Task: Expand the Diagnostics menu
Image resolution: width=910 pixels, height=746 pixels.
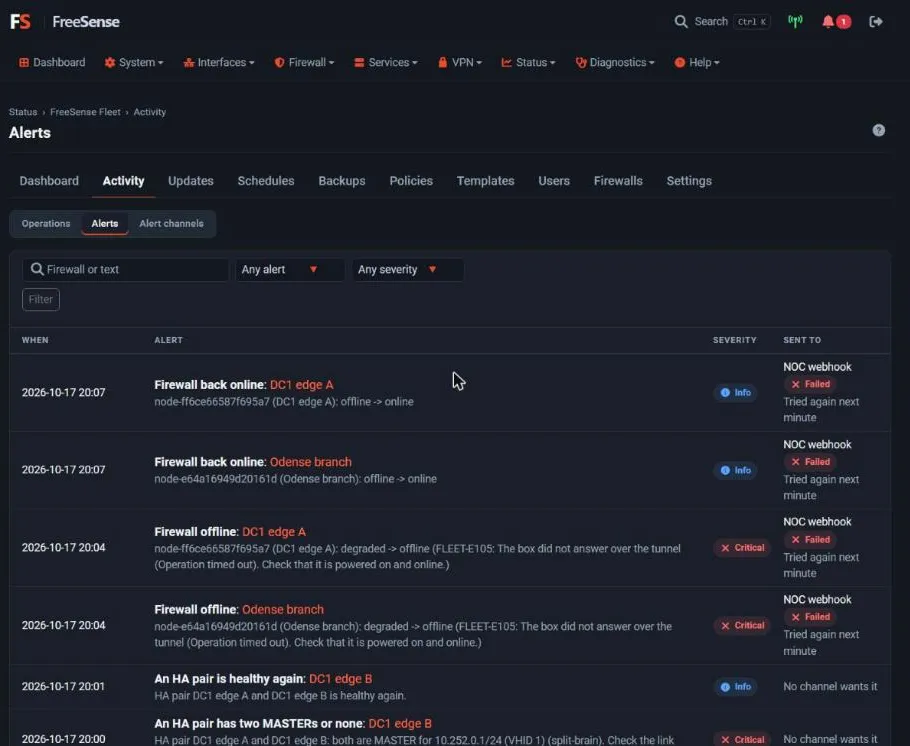Action: [615, 62]
